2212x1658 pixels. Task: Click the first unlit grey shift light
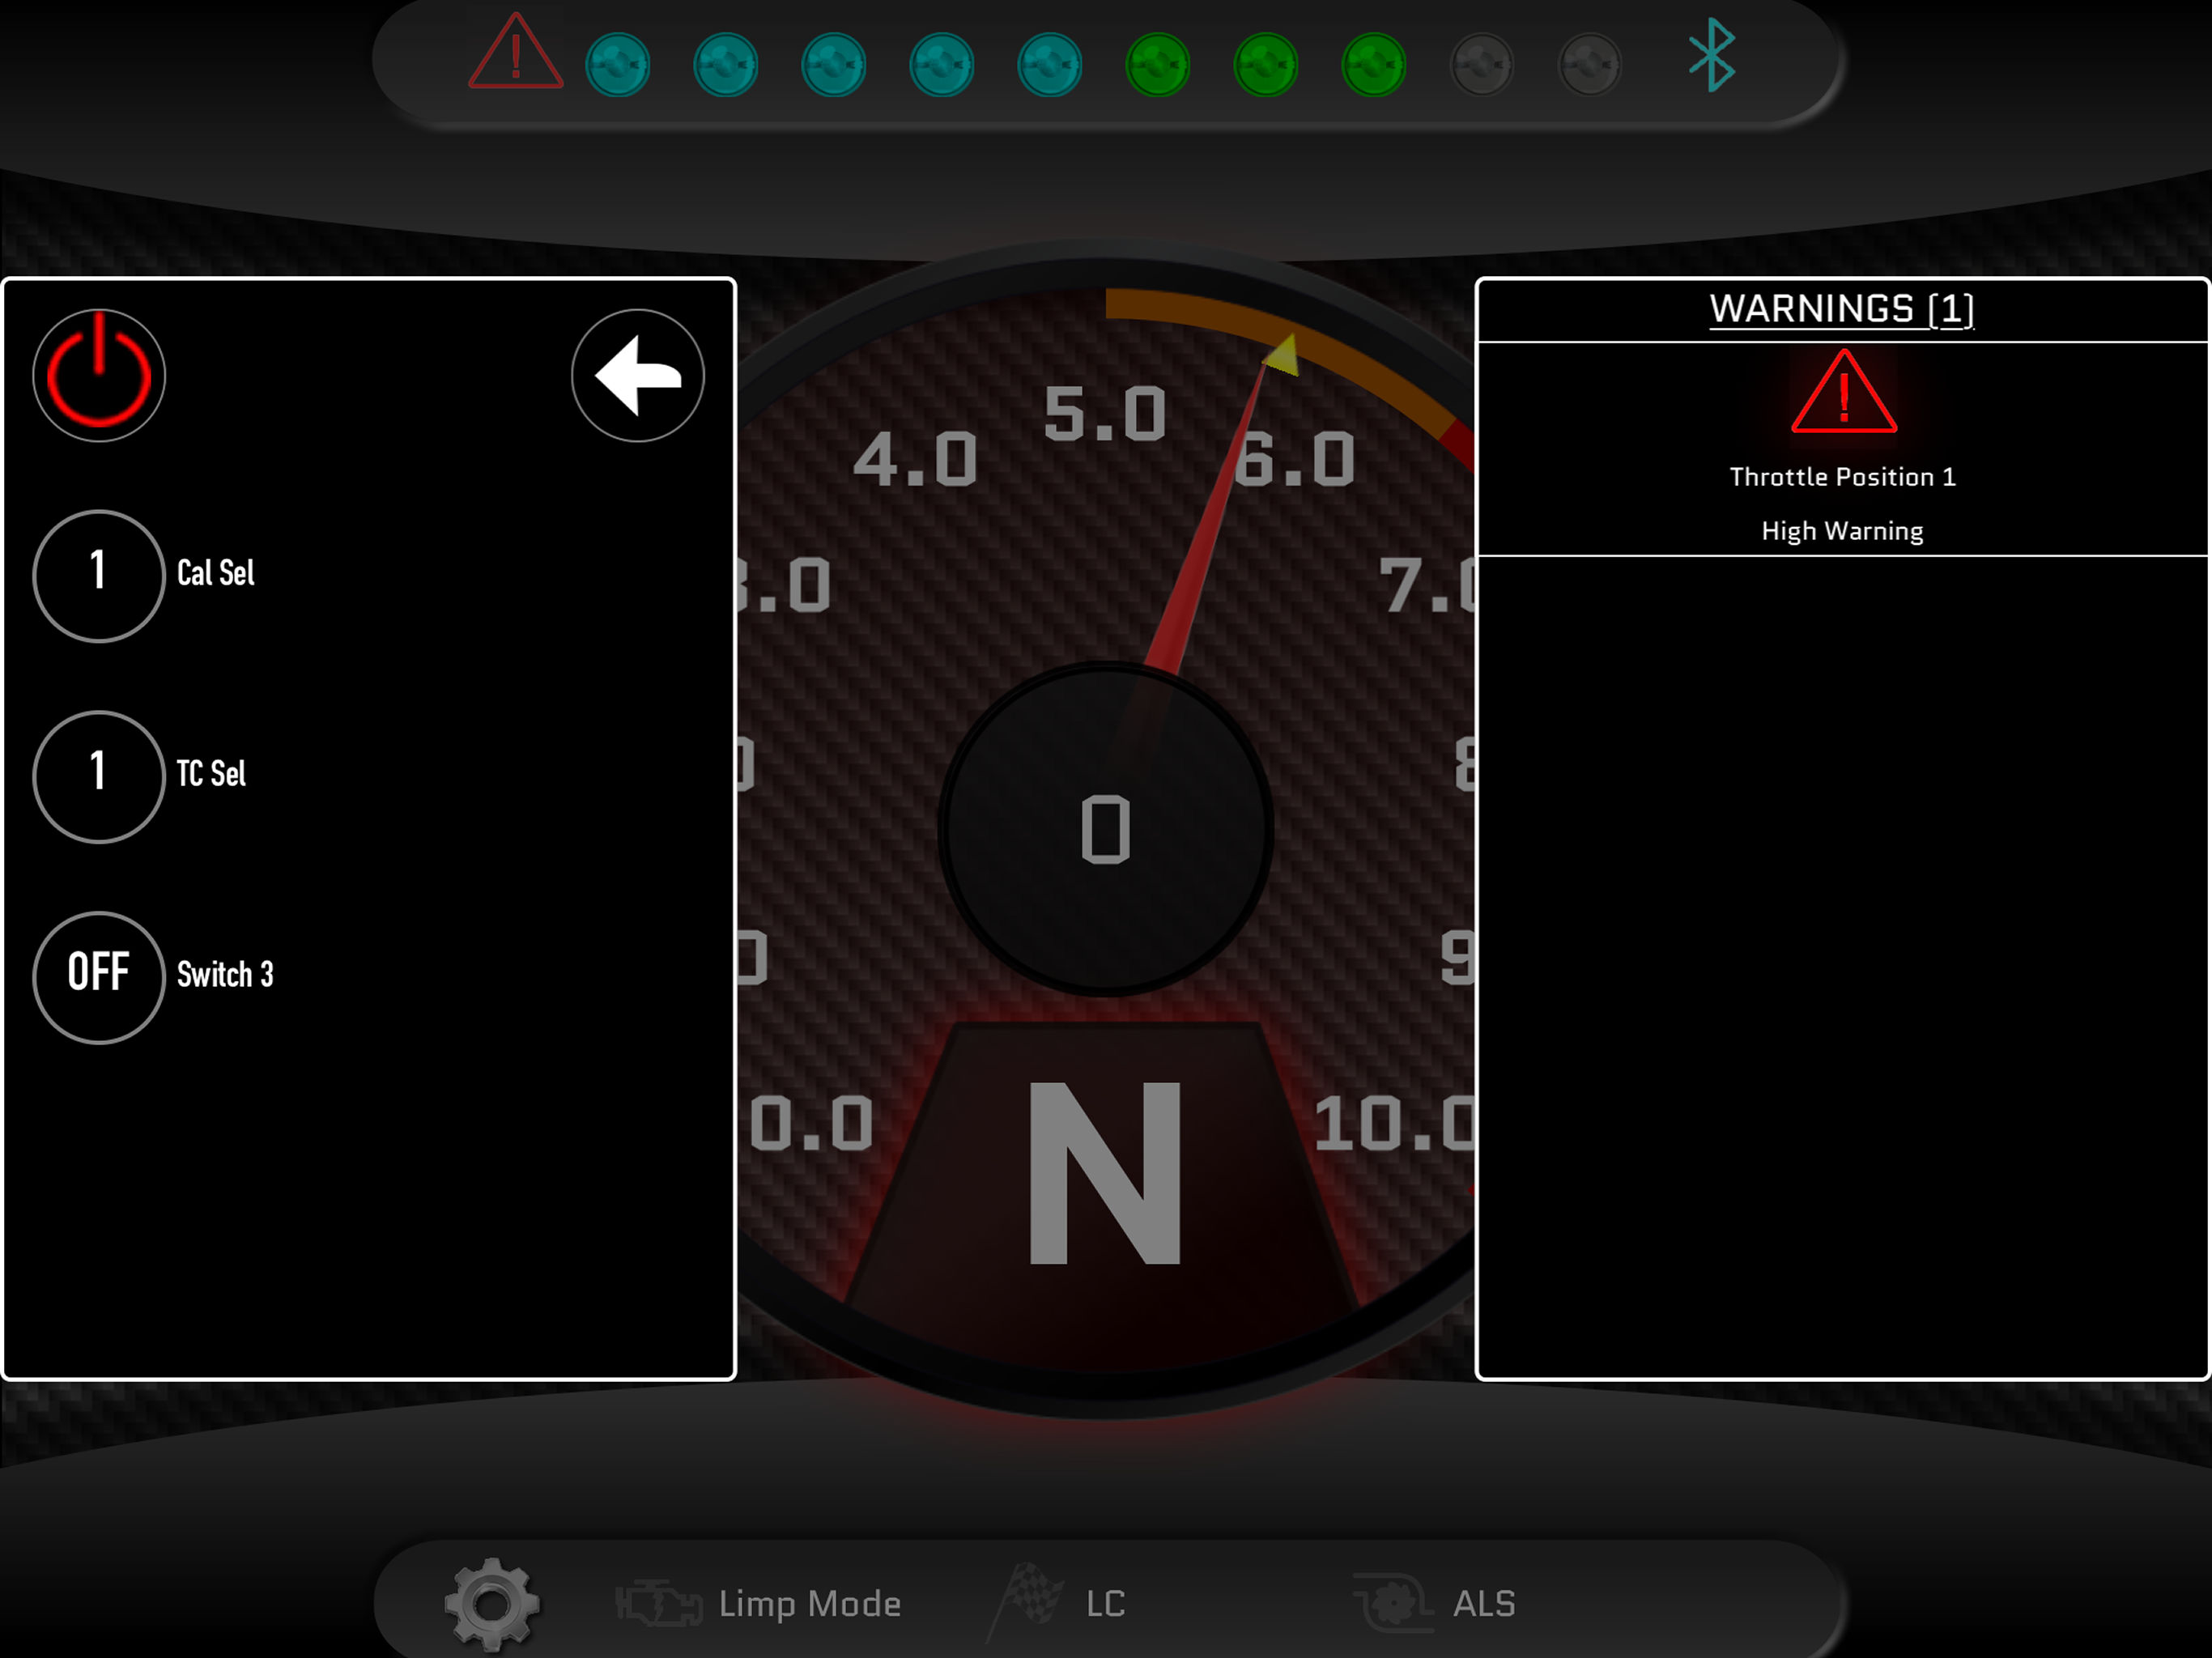(x=1482, y=65)
